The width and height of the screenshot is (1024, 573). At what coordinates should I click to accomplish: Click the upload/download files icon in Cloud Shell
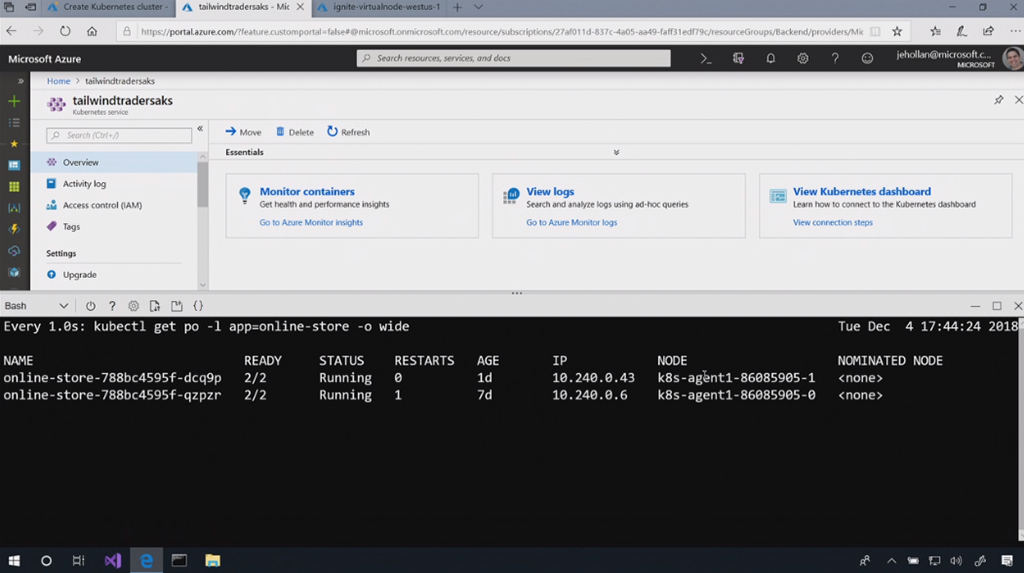[x=155, y=306]
